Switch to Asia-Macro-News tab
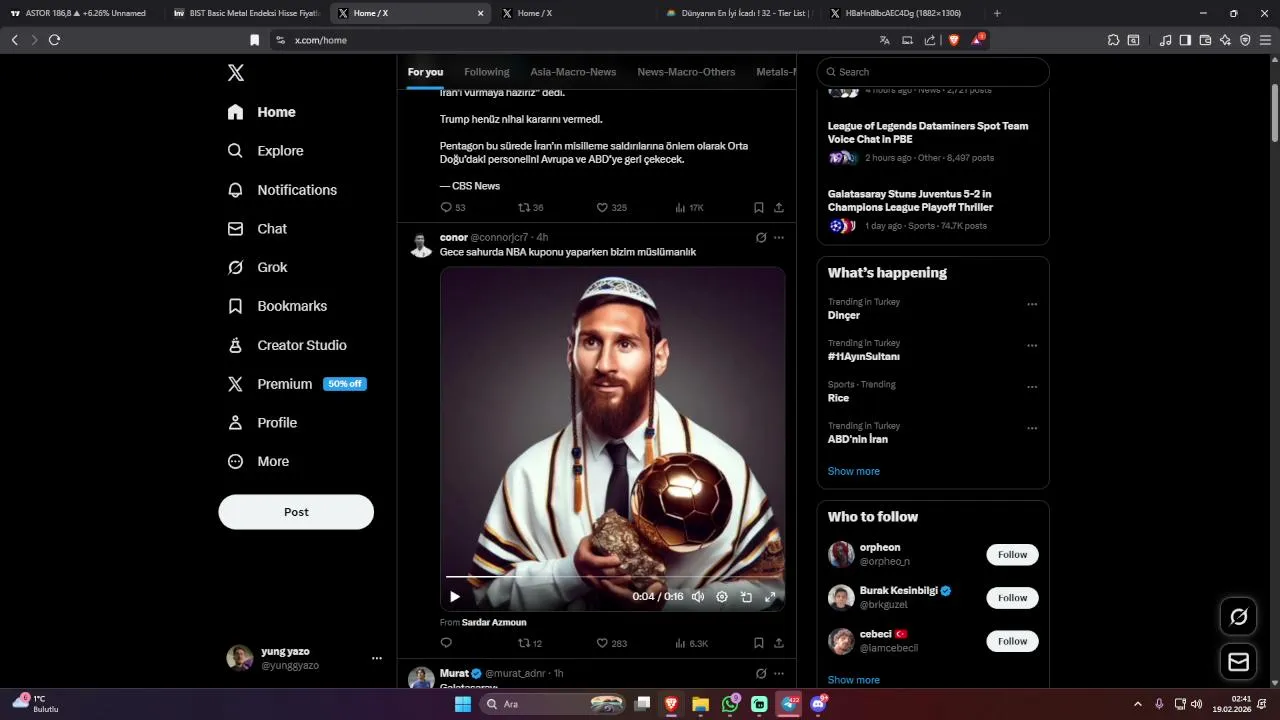1280x720 pixels. click(x=573, y=72)
